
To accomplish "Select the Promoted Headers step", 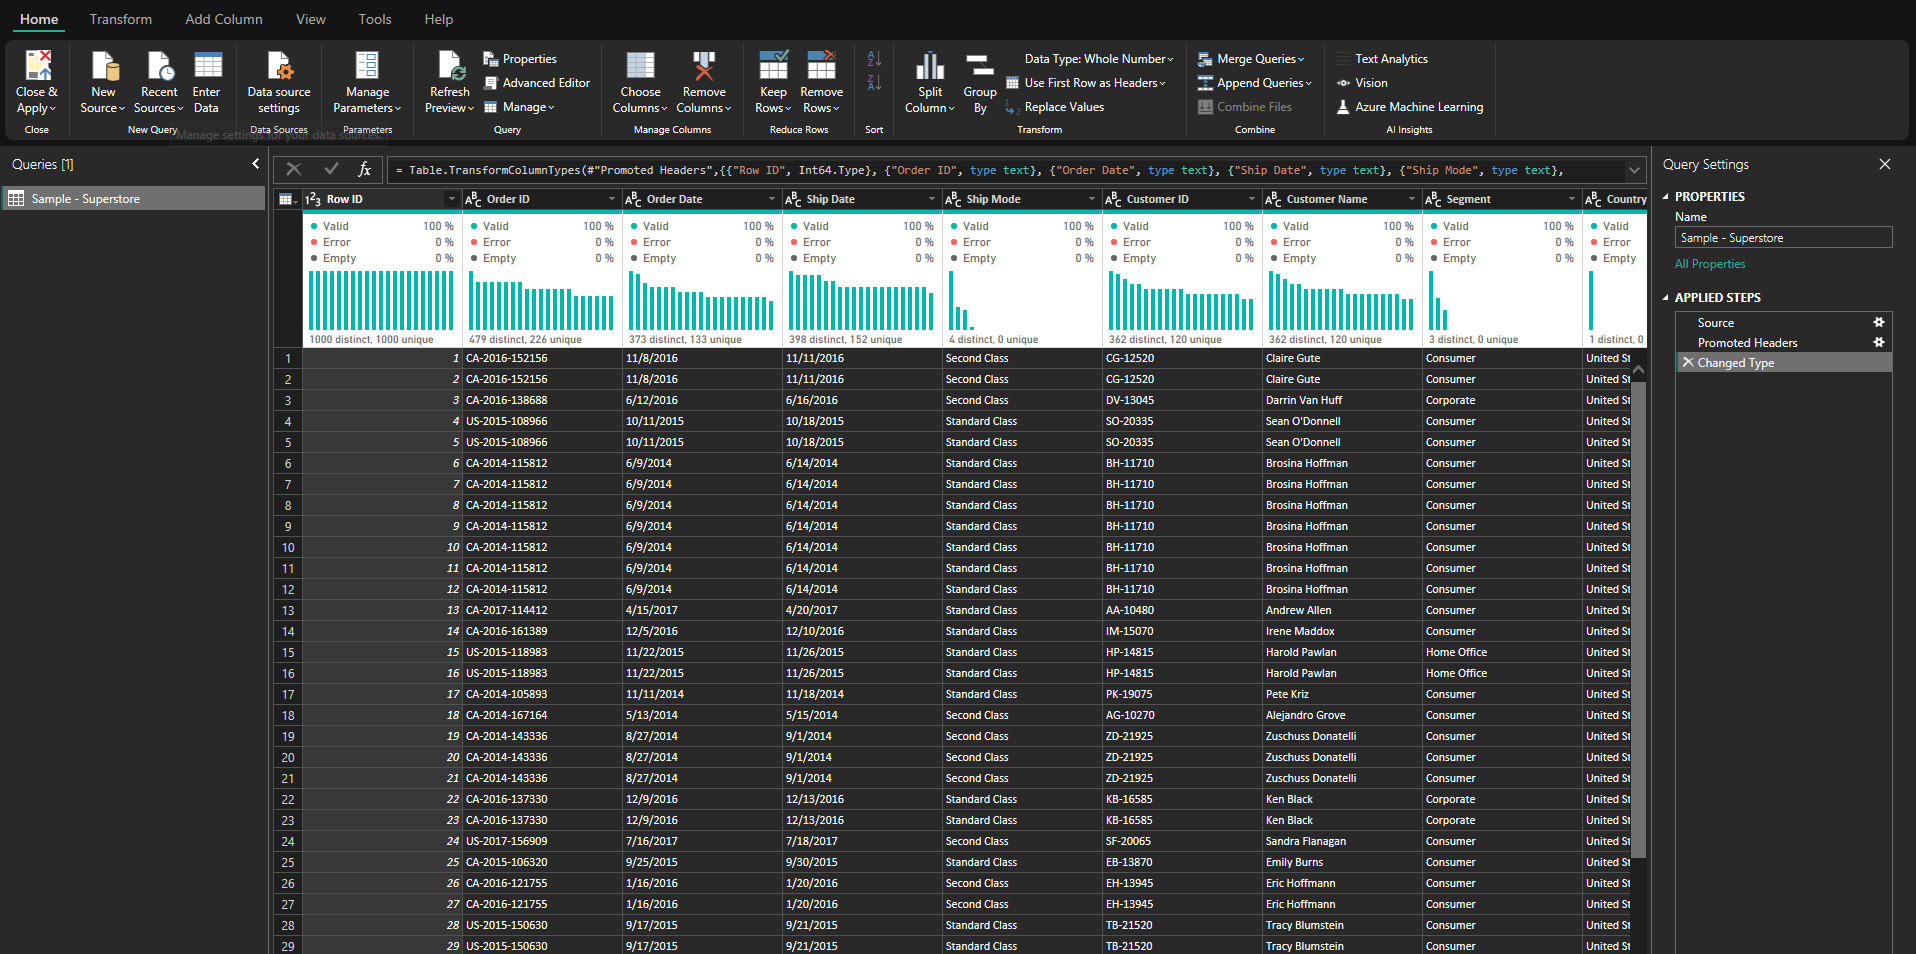I will (1747, 343).
